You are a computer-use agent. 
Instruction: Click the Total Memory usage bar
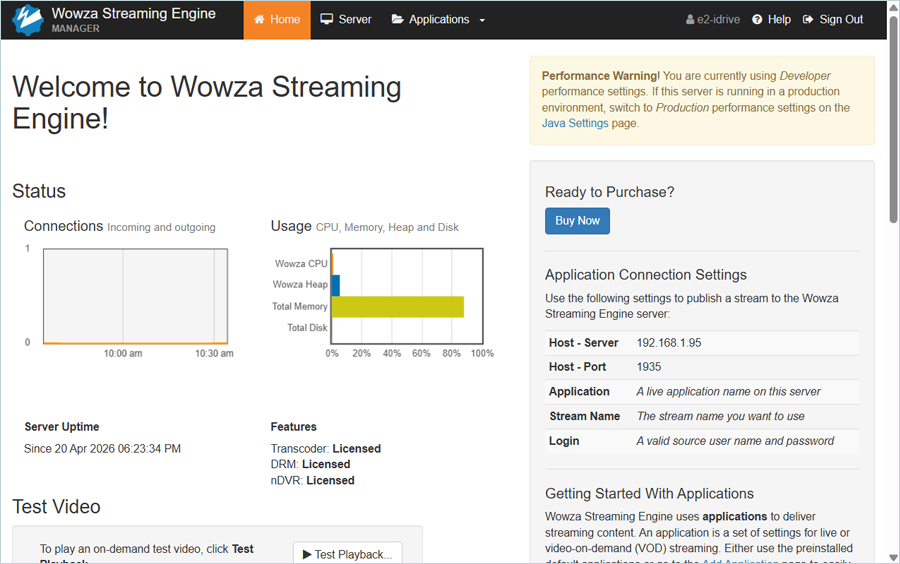point(398,306)
